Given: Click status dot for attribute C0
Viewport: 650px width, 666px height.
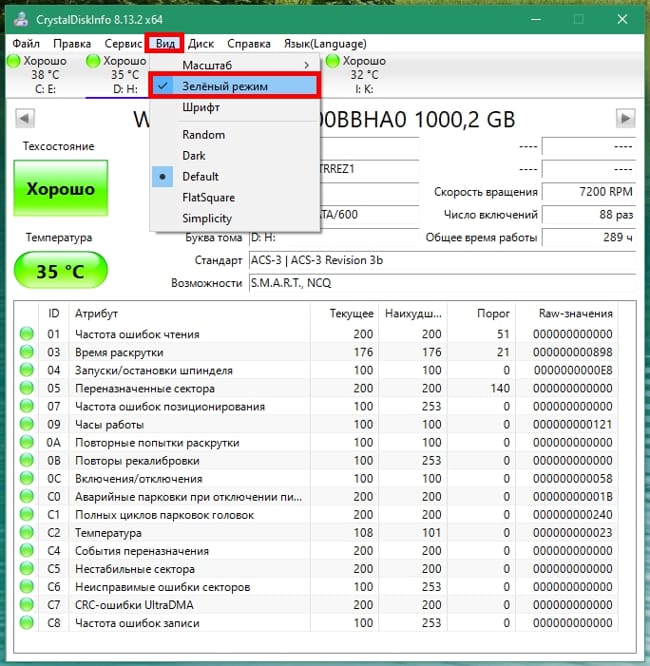Looking at the screenshot, I should (x=27, y=497).
